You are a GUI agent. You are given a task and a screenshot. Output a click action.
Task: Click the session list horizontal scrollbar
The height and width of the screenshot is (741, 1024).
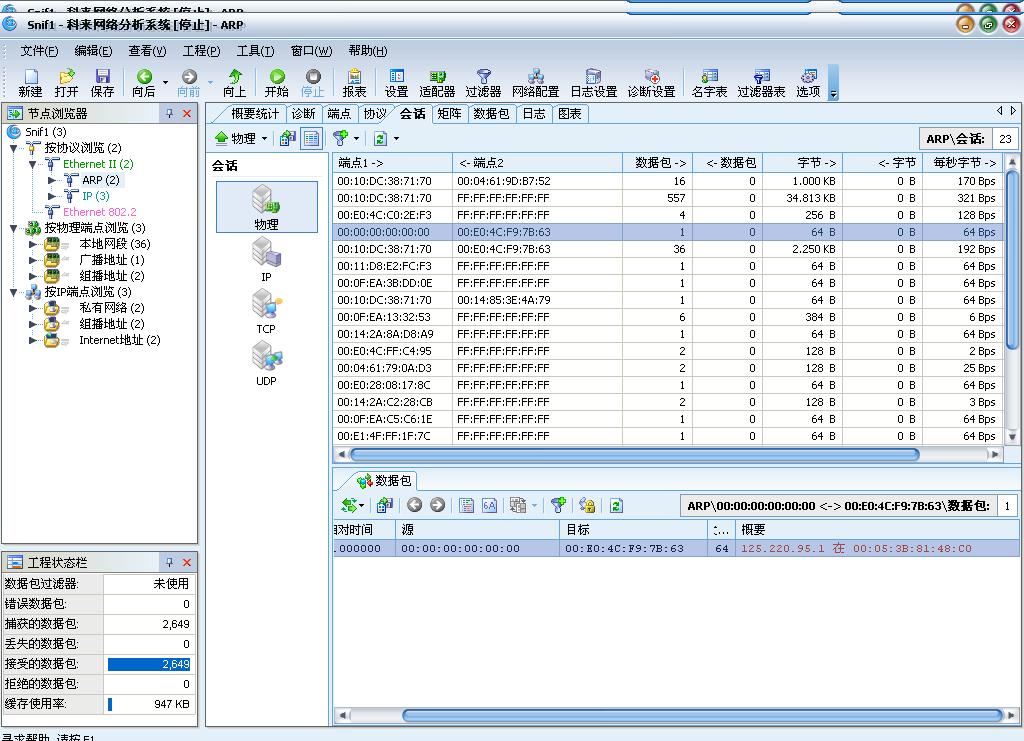634,454
